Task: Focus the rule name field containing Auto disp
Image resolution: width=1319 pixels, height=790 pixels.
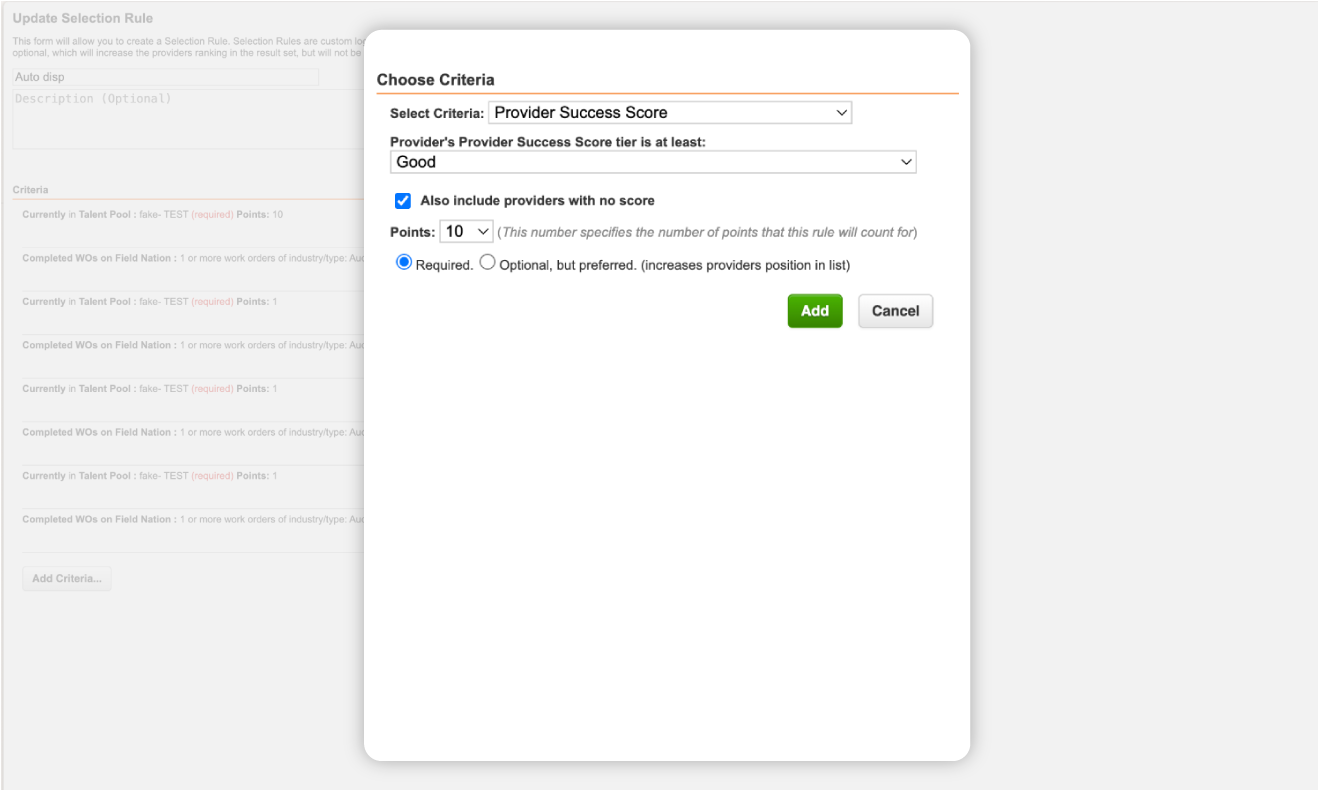Action: pos(165,77)
